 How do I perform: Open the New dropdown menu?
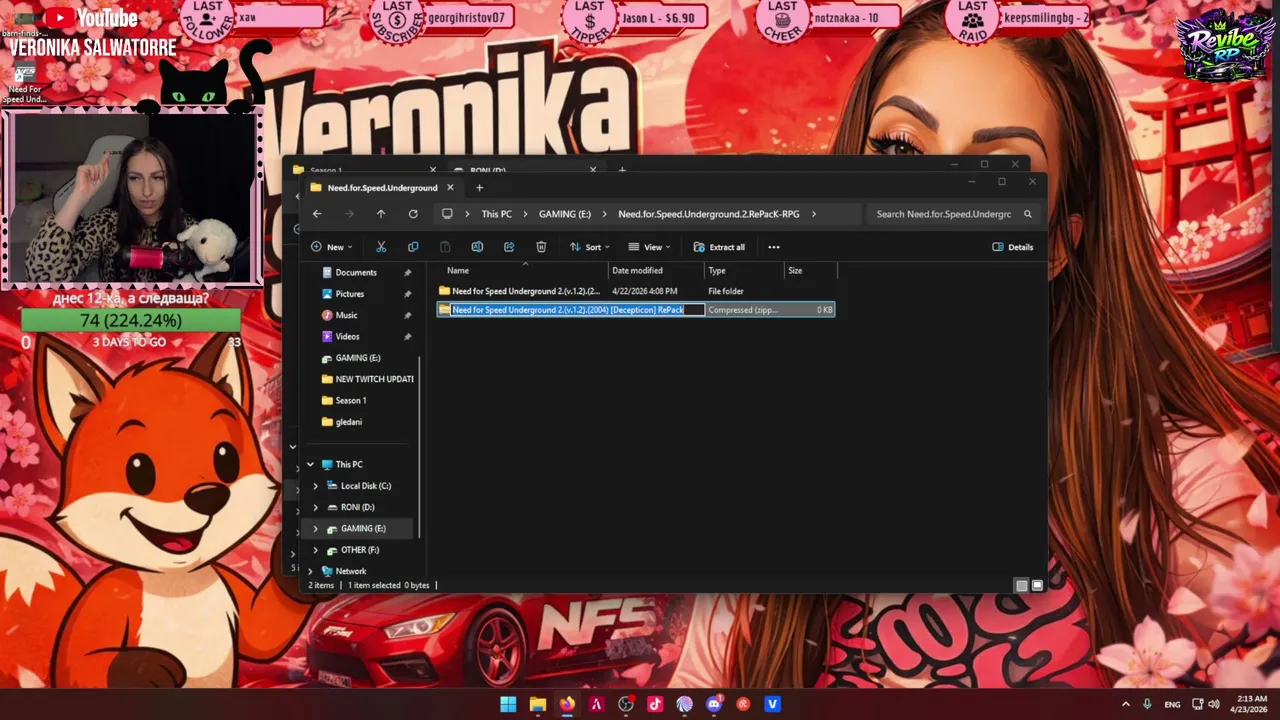331,247
